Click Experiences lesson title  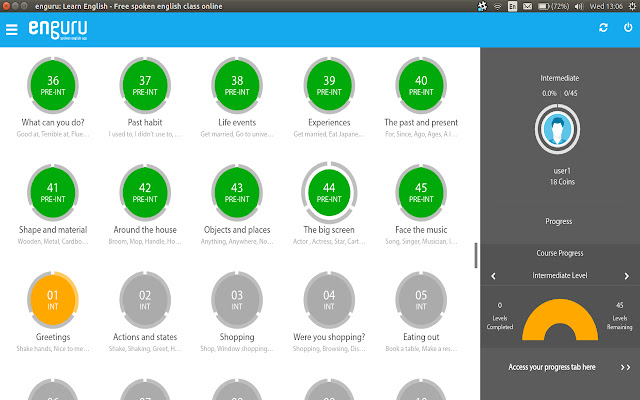click(x=329, y=122)
